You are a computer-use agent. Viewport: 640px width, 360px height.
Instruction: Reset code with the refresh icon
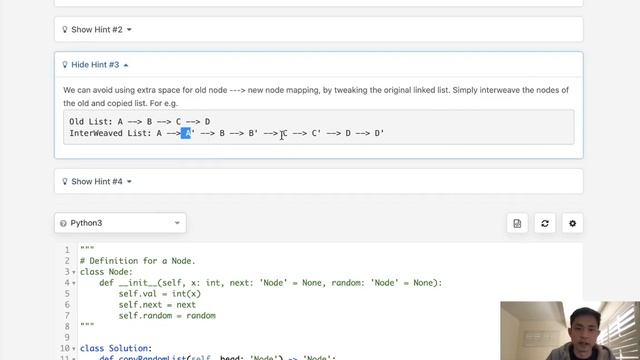(x=545, y=223)
